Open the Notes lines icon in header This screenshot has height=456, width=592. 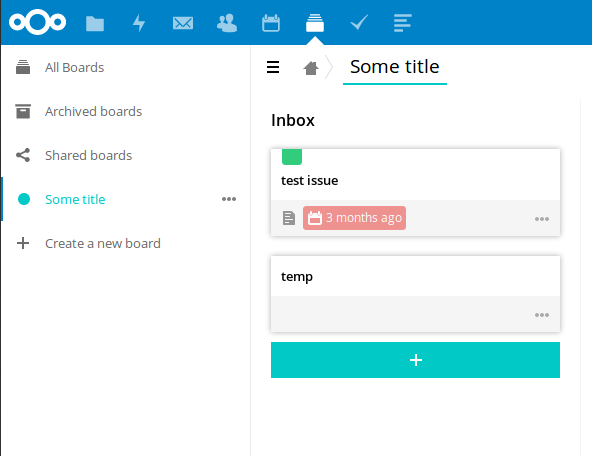[x=402, y=23]
